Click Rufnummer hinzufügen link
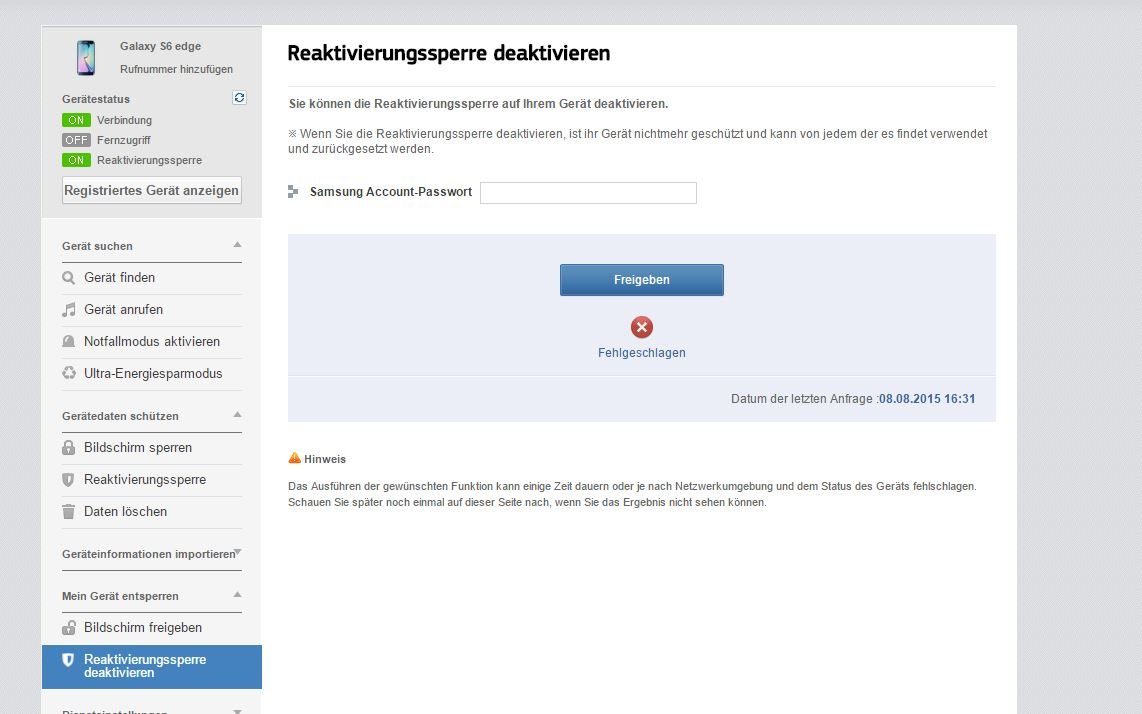The image size is (1142, 714). pos(176,69)
